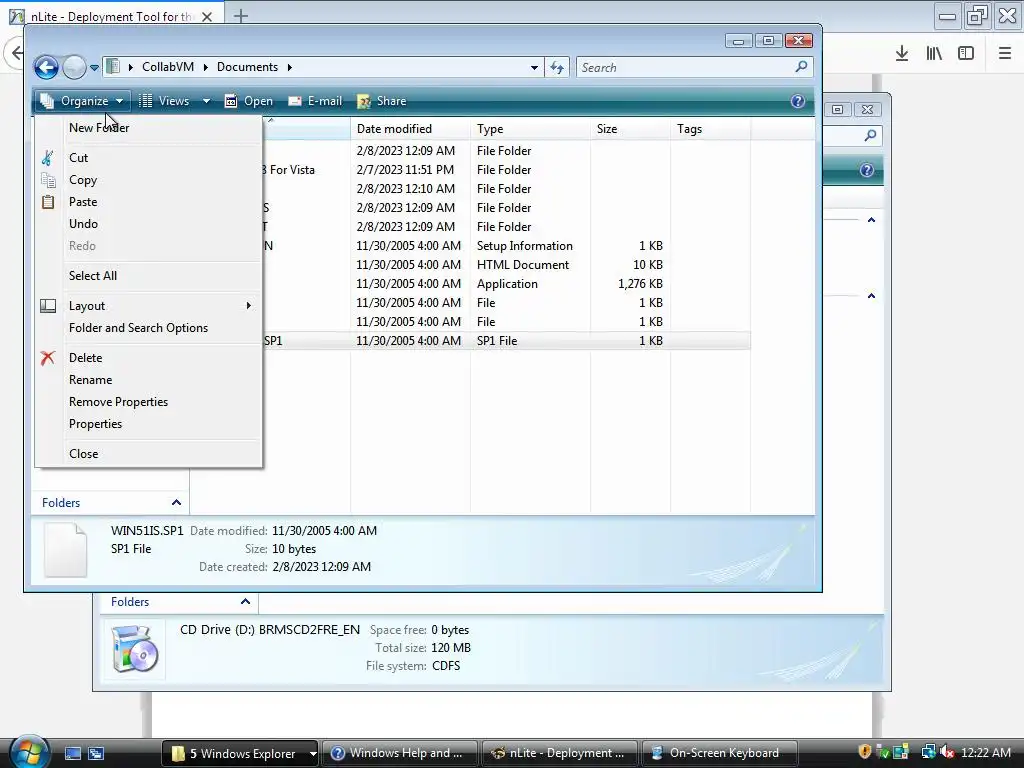Screen dimensions: 1024x768
Task: Open the address bar history dropdown
Action: [x=534, y=67]
